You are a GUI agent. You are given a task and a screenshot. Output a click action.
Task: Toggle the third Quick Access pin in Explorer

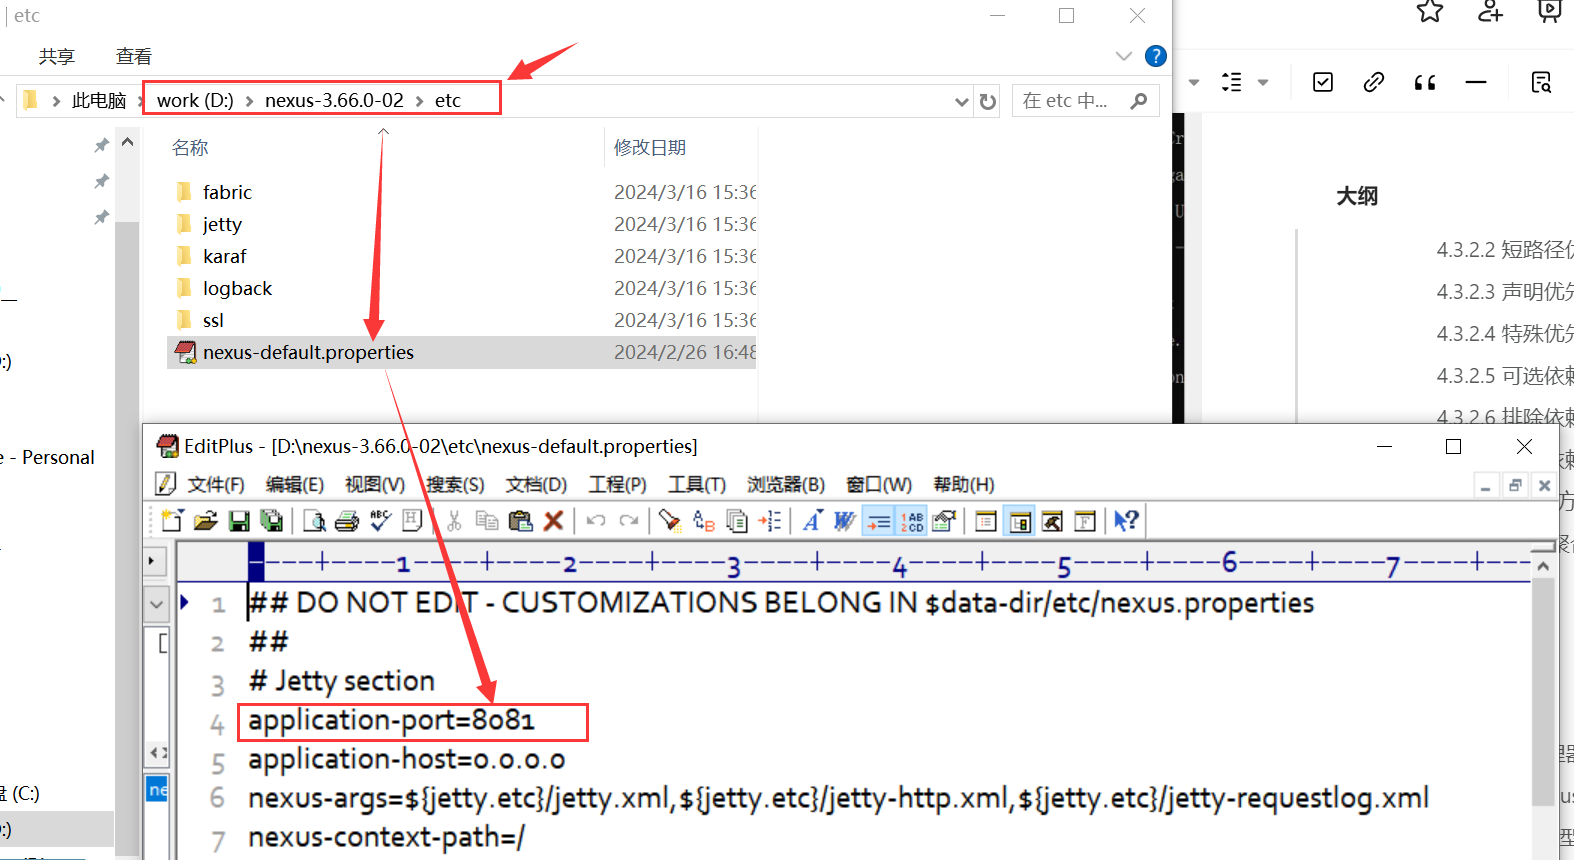pyautogui.click(x=101, y=218)
